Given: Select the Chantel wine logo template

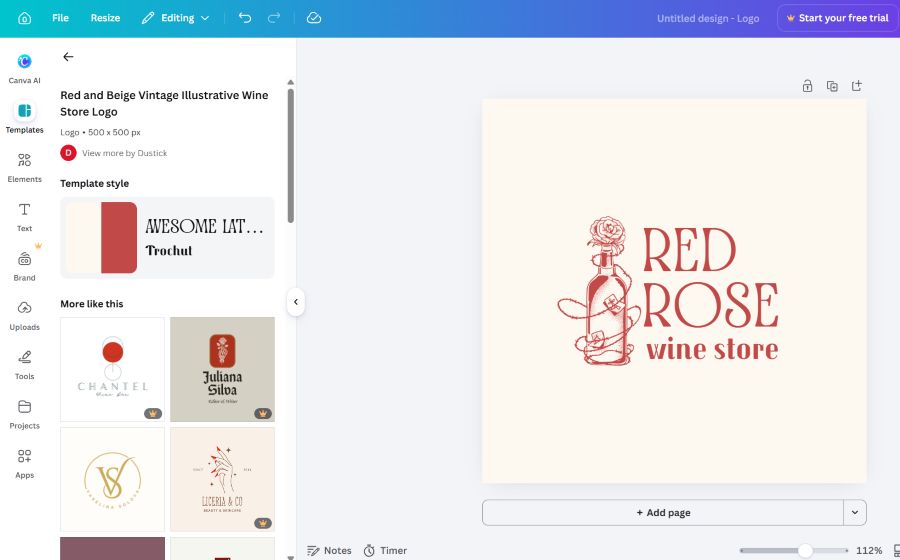Looking at the screenshot, I should [x=112, y=370].
